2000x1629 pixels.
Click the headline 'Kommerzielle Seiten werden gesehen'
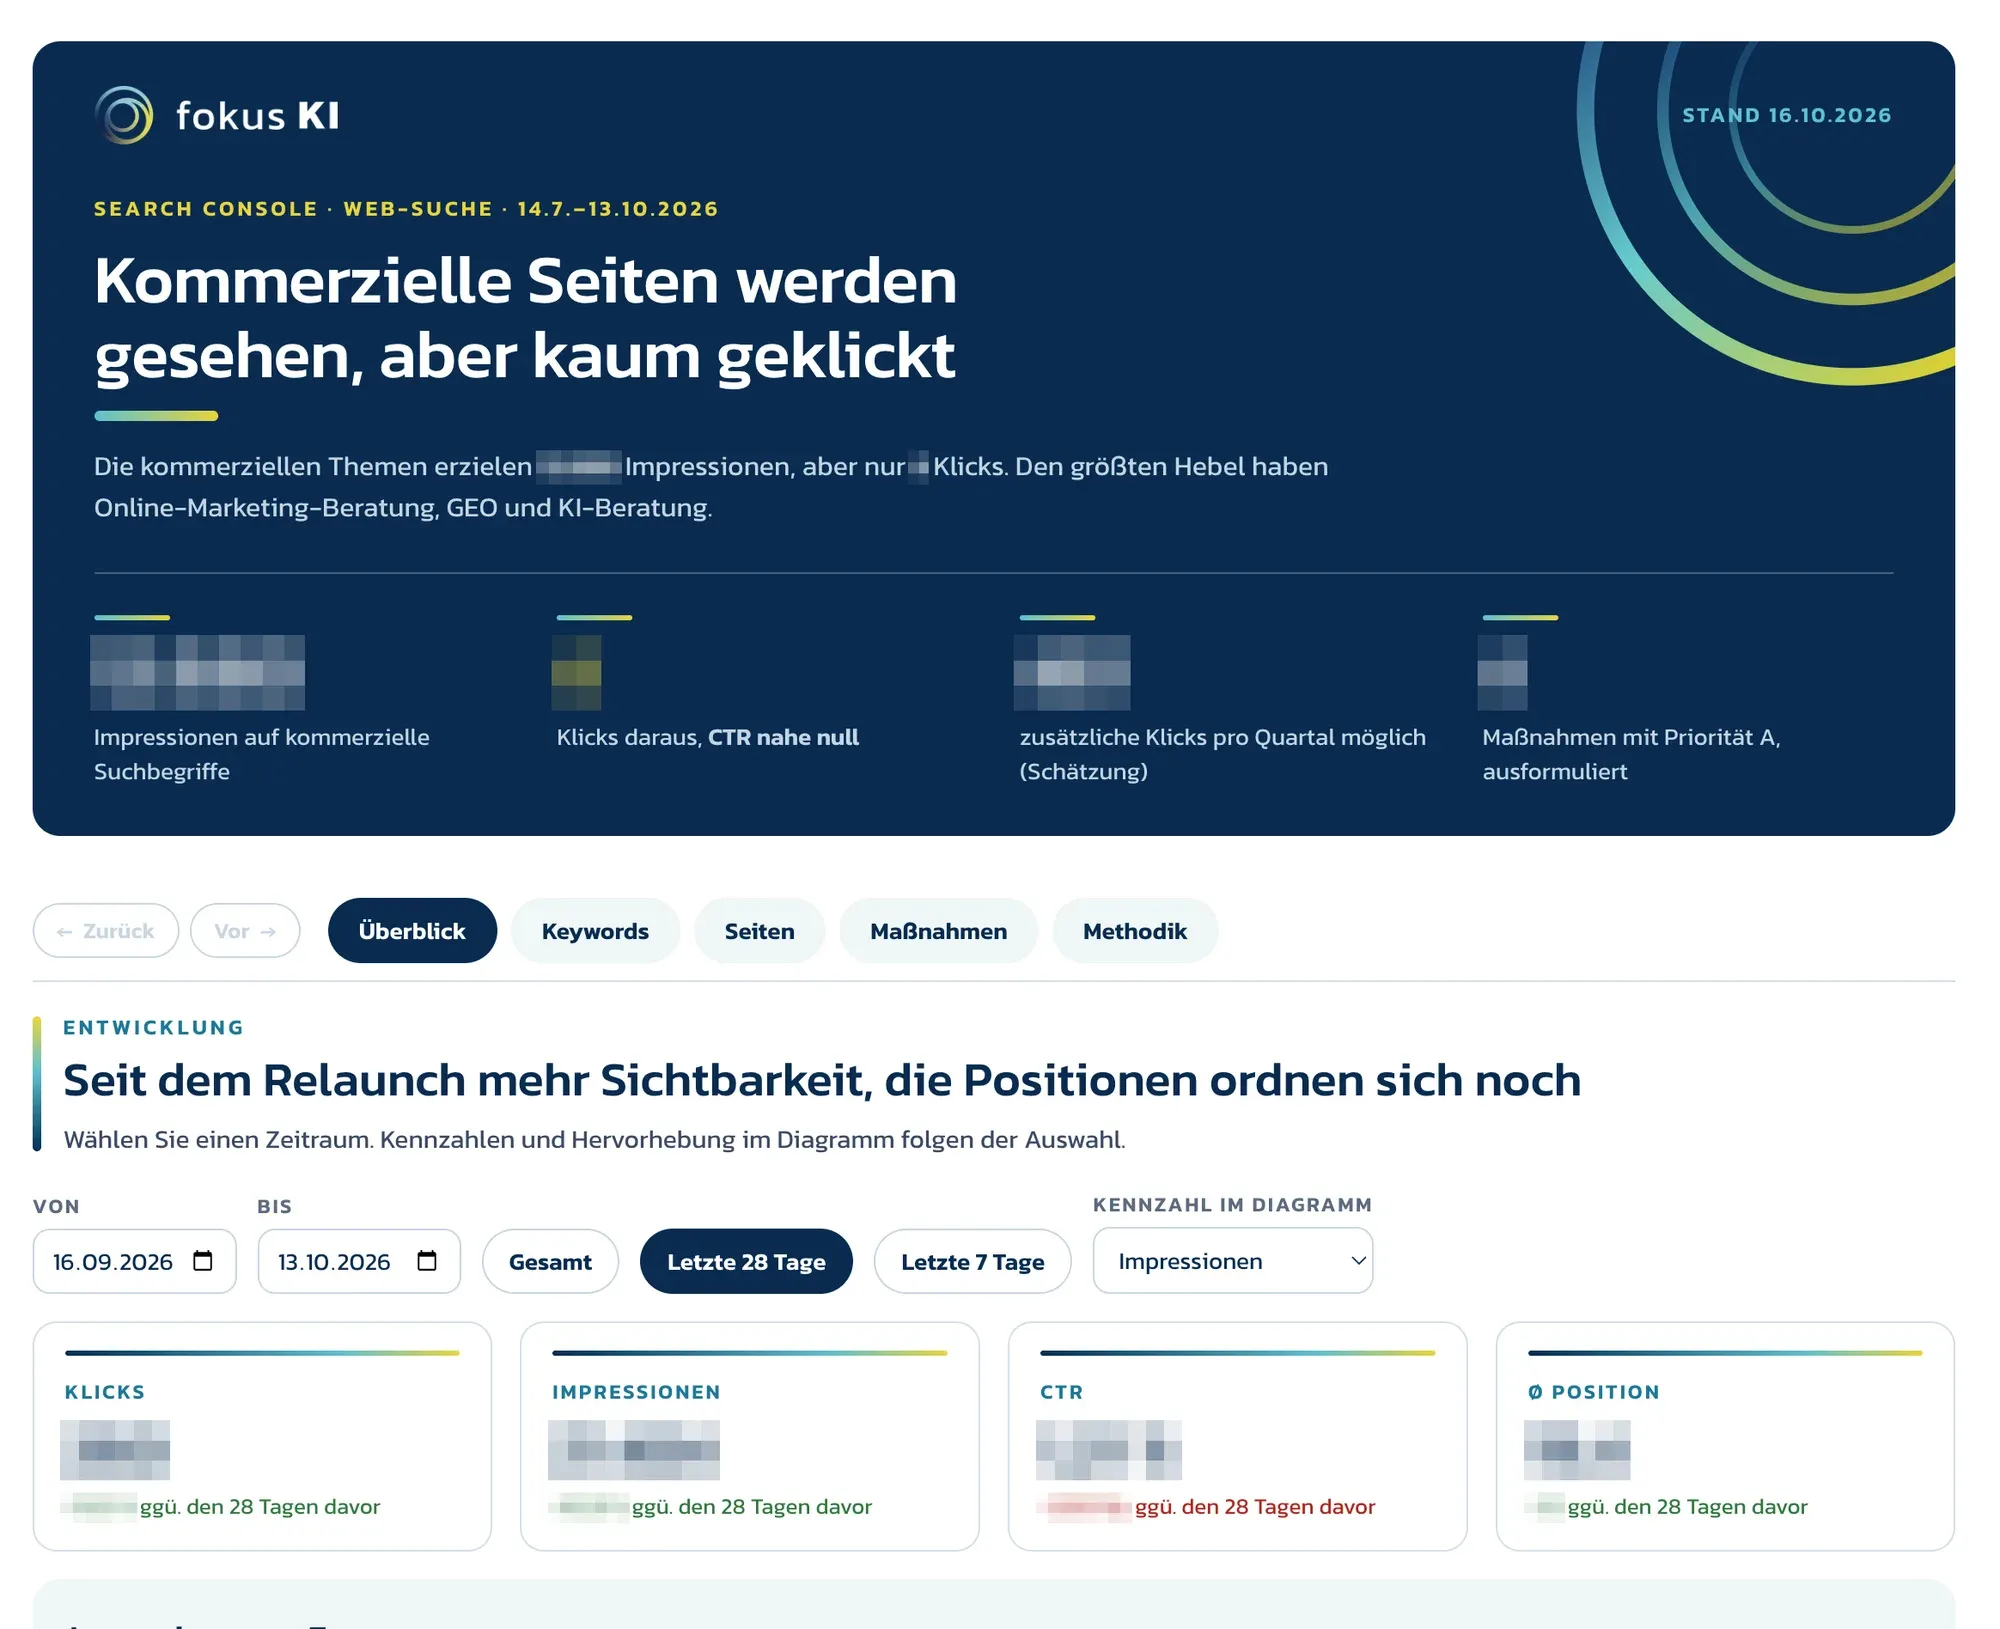pyautogui.click(x=525, y=318)
